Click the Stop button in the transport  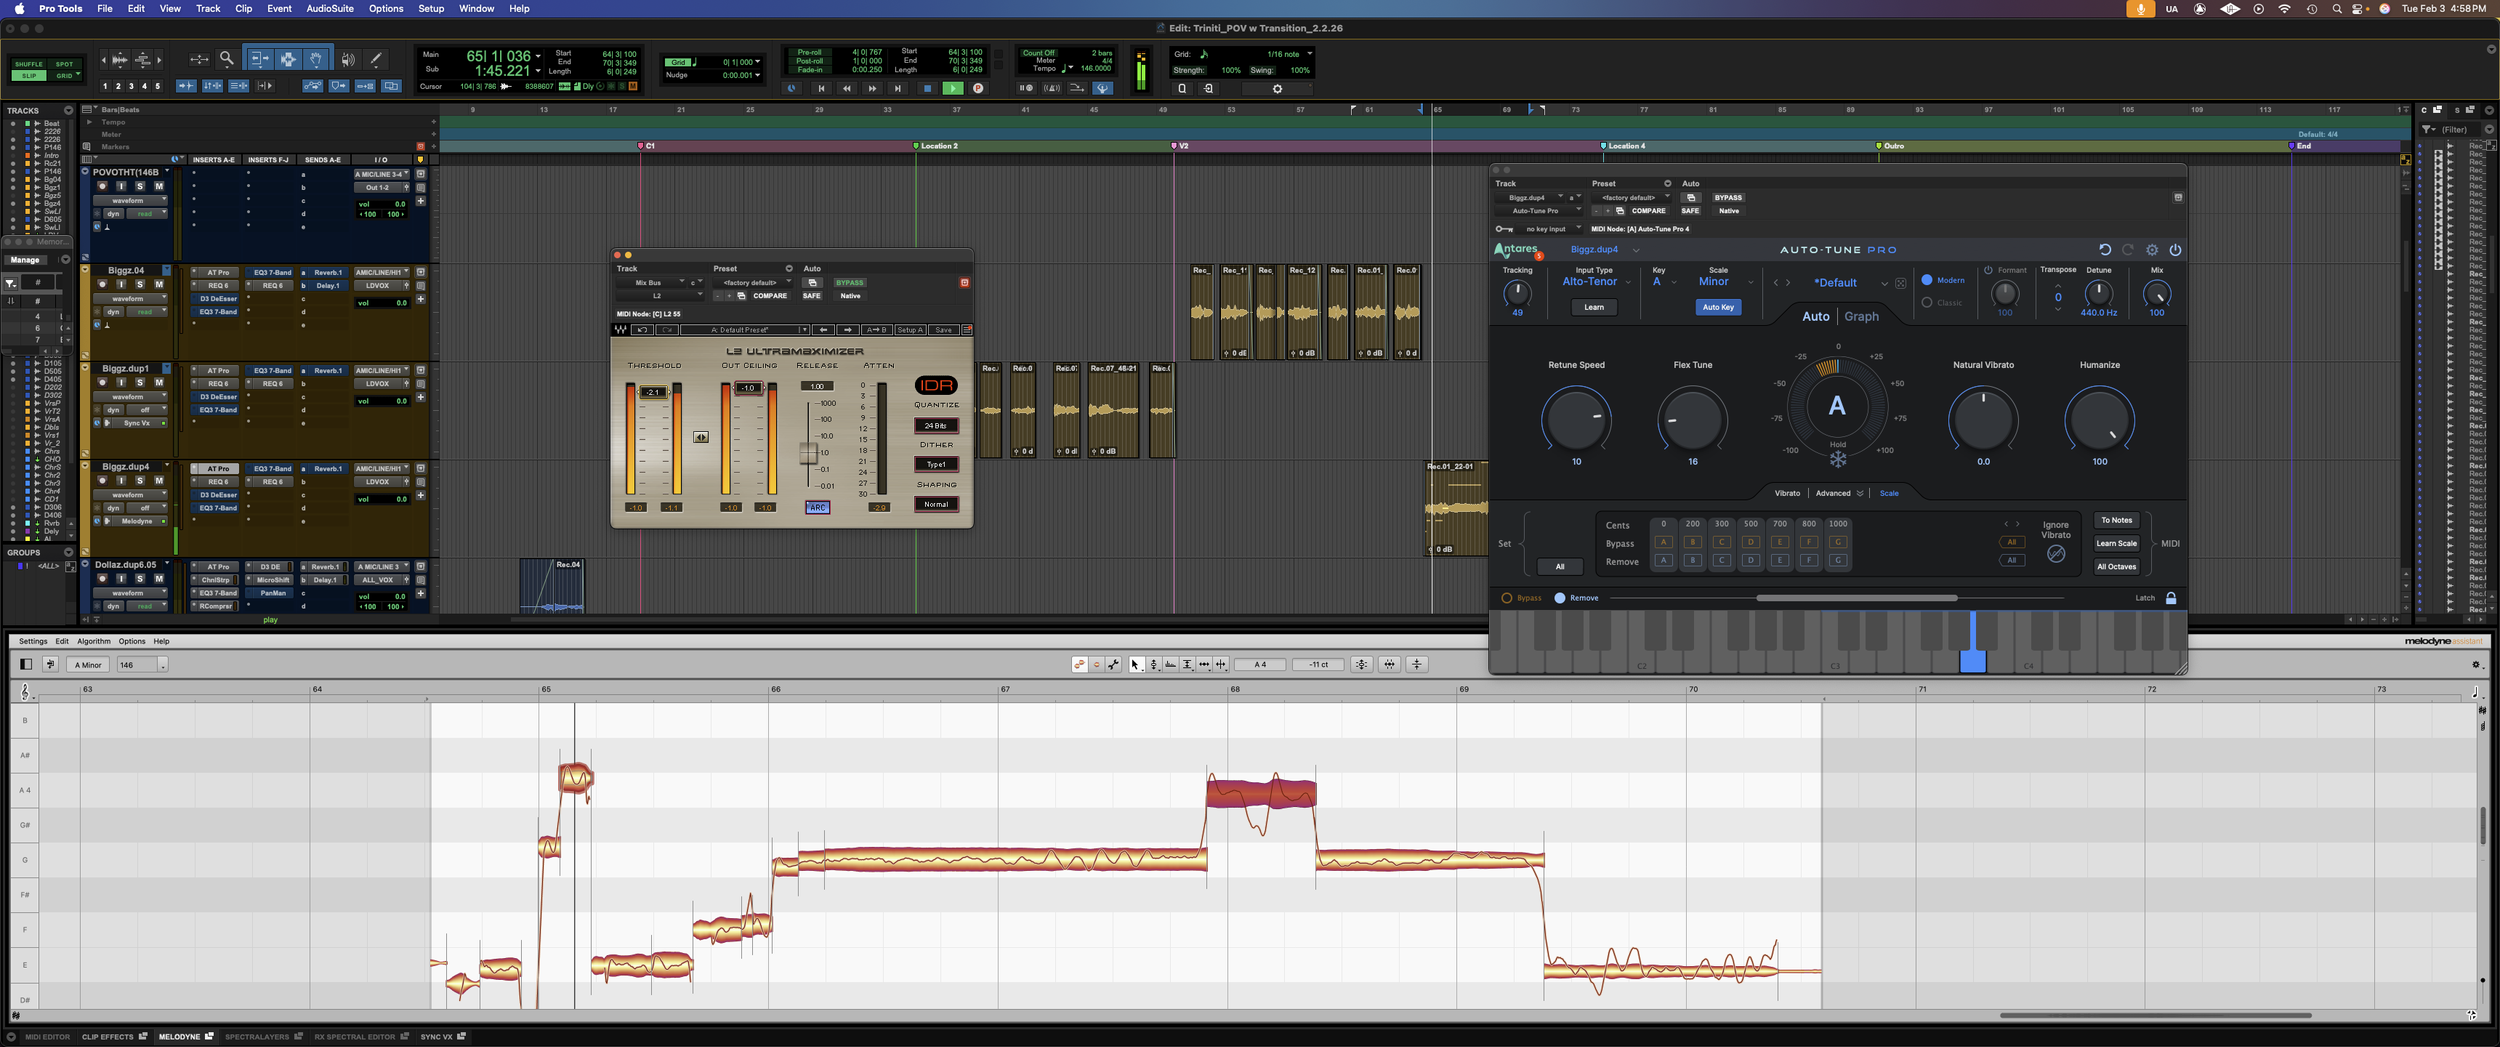coord(927,88)
